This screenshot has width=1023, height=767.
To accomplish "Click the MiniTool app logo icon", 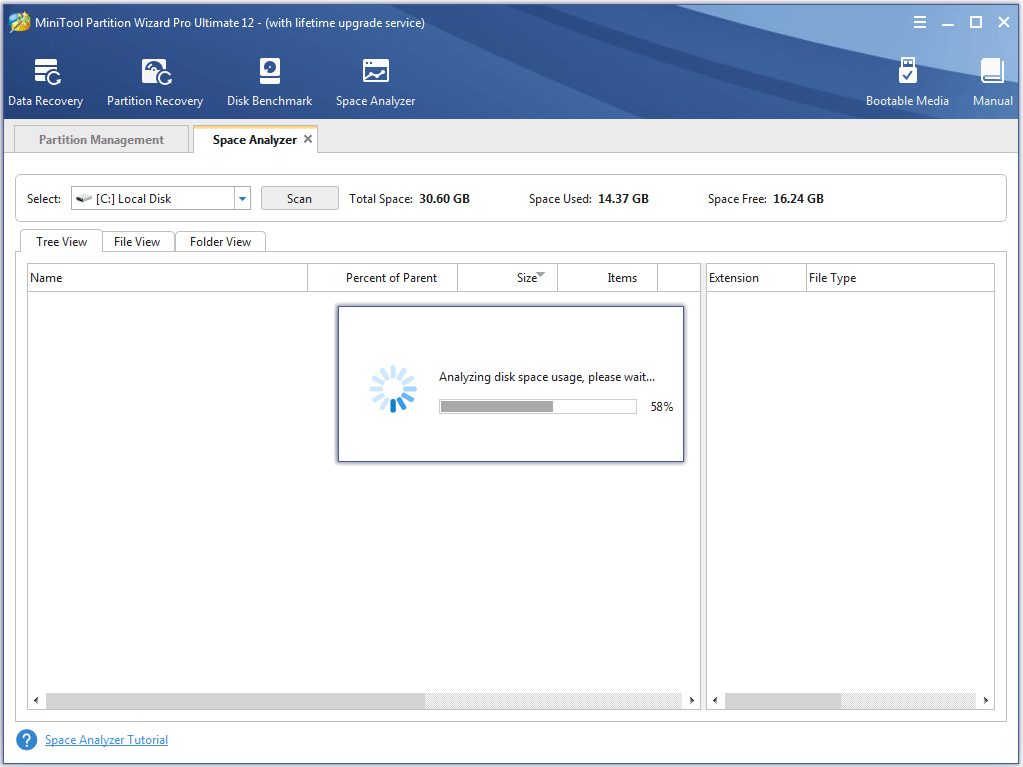I will (x=20, y=22).
